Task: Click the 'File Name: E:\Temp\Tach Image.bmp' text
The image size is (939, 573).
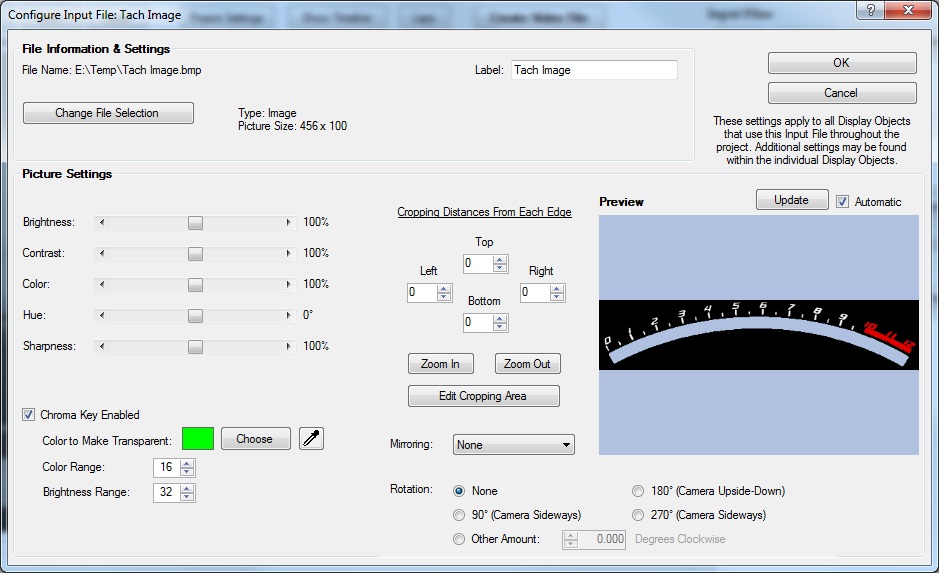Action: point(111,70)
